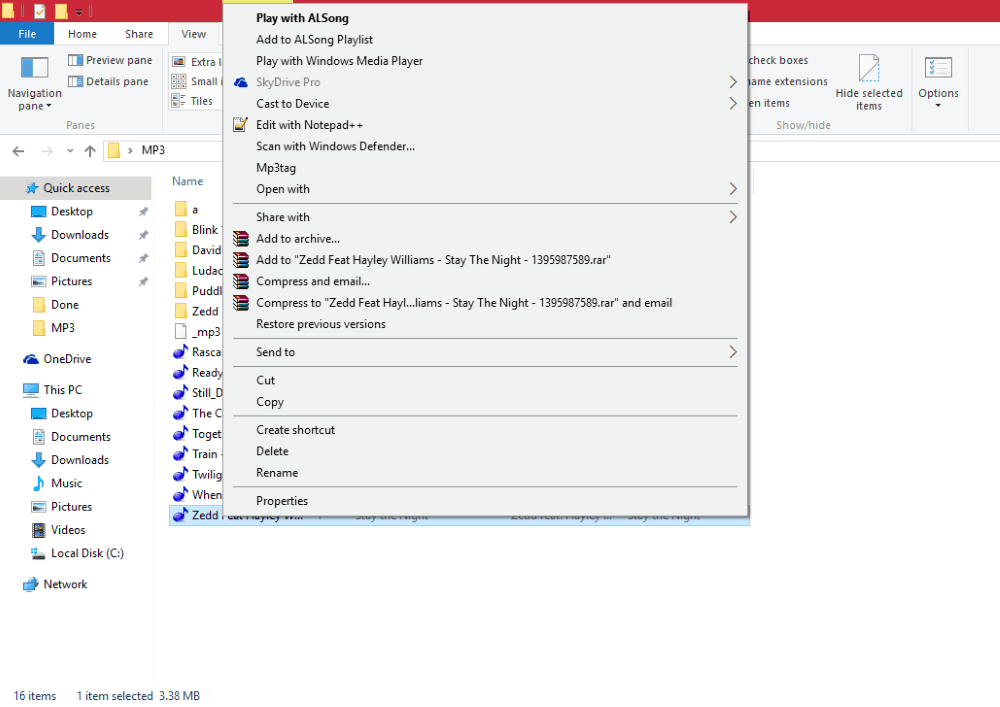
Task: Click the Videos film icon in sidebar
Action: (39, 530)
